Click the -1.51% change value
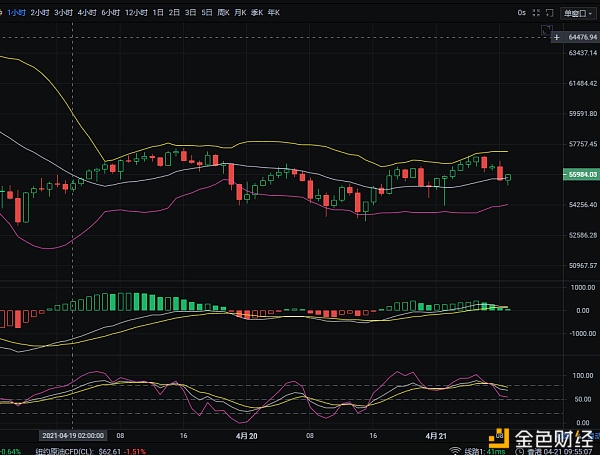Image resolution: width=600 pixels, height=455 pixels. click(135, 452)
